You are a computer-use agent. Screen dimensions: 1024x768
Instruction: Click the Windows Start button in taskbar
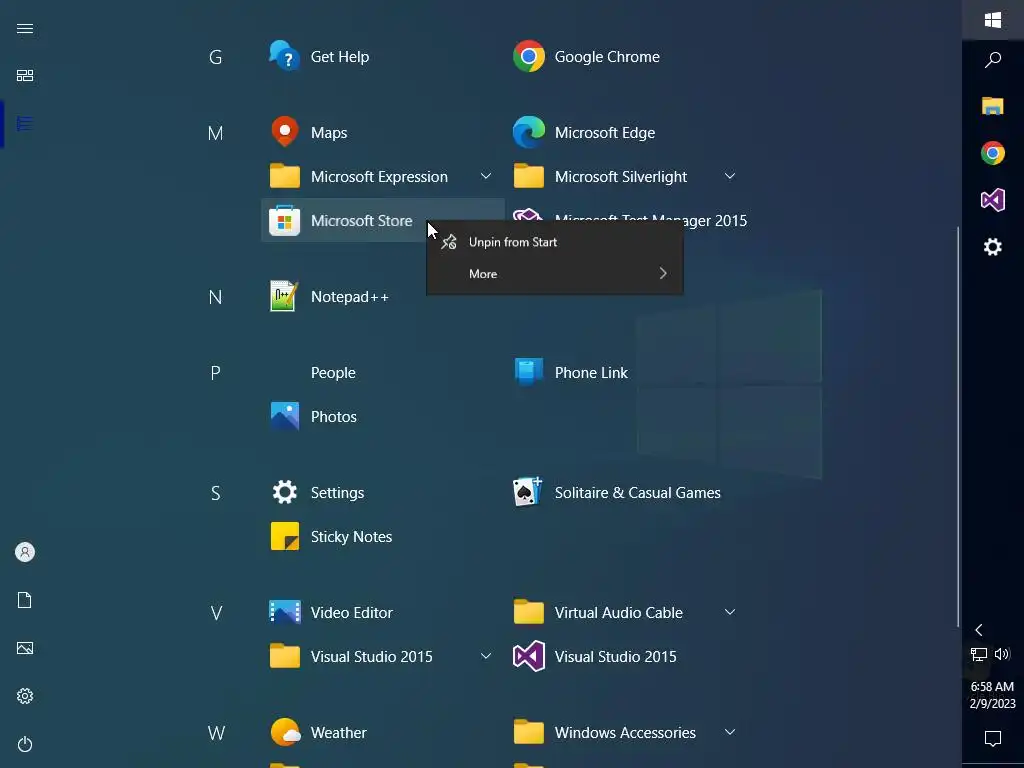tap(993, 20)
